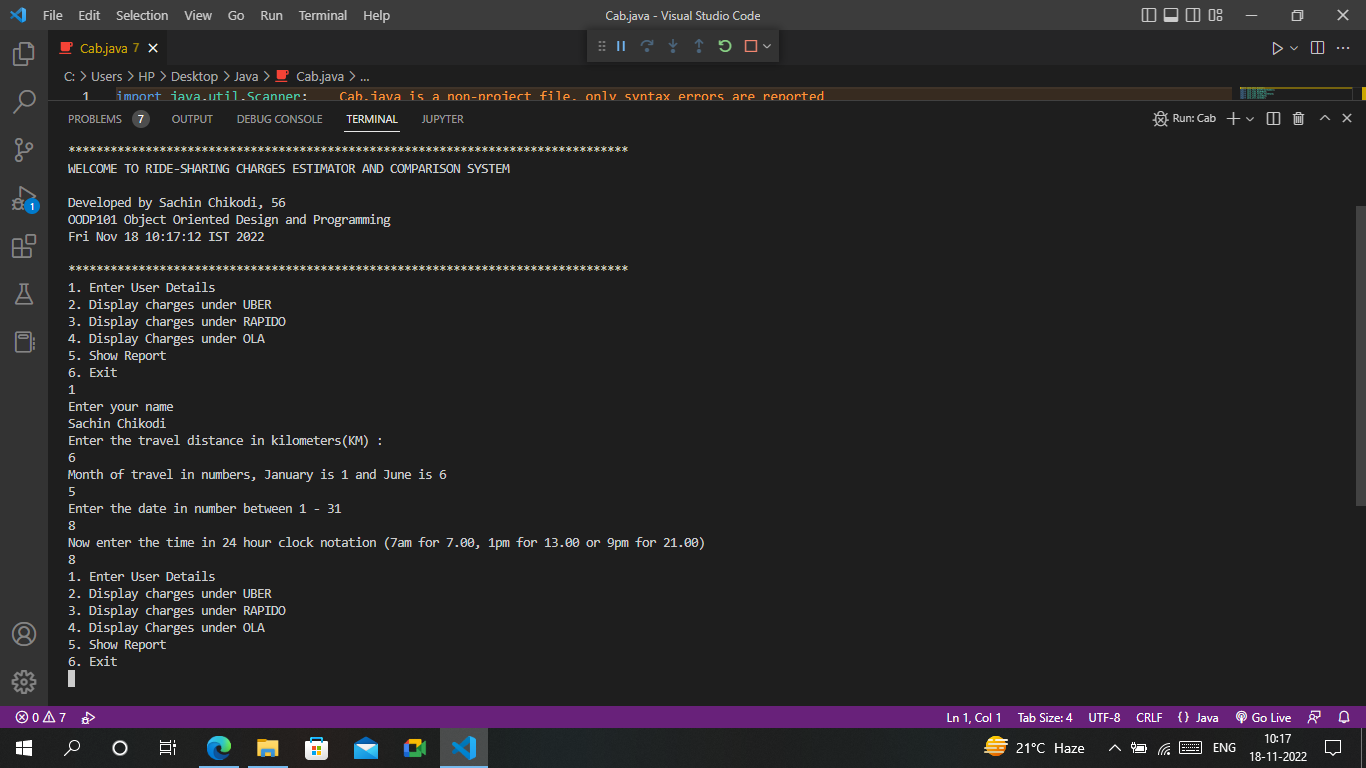Screen dimensions: 1366x768
Task: Close the Cab.java editor tab
Action: (153, 48)
